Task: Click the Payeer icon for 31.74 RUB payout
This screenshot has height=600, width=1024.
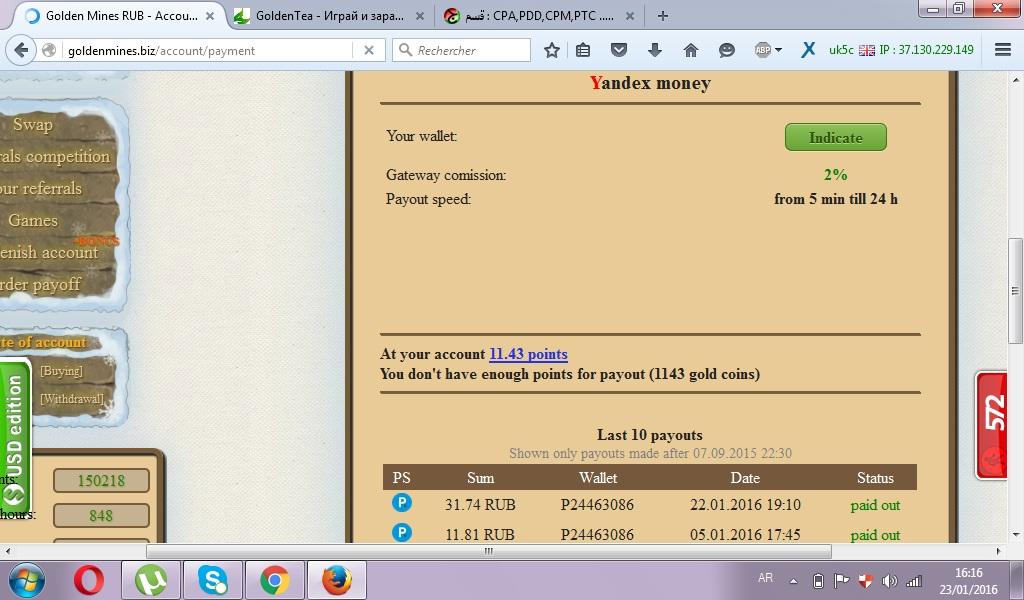Action: (402, 503)
